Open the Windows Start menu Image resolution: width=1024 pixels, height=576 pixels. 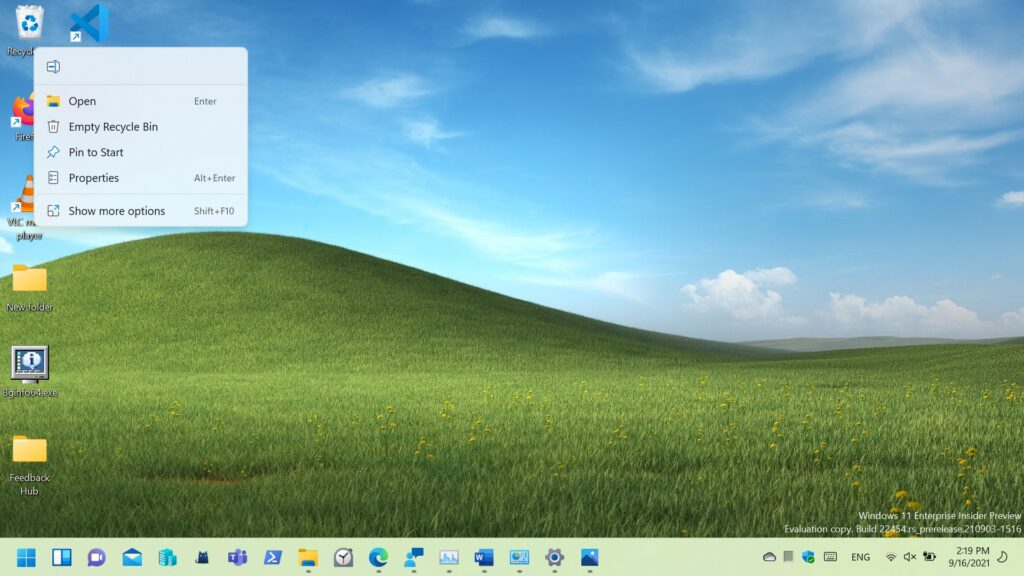point(26,557)
